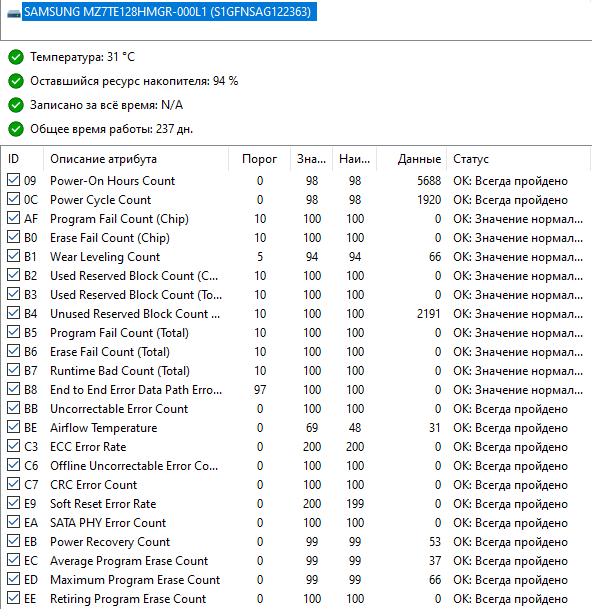The width and height of the screenshot is (592, 609).
Task: Click the Samsung drive icon
Action: (14, 14)
